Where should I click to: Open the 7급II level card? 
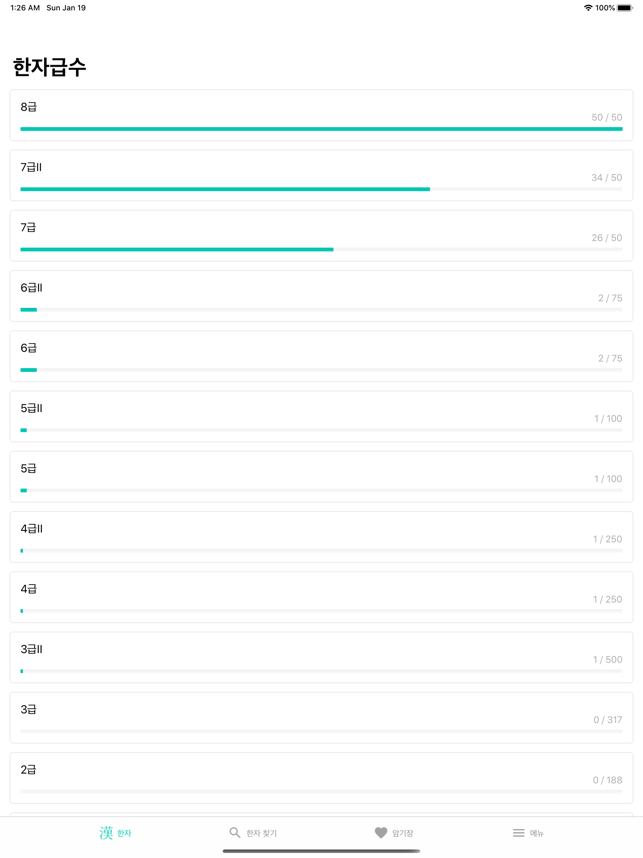click(321, 176)
